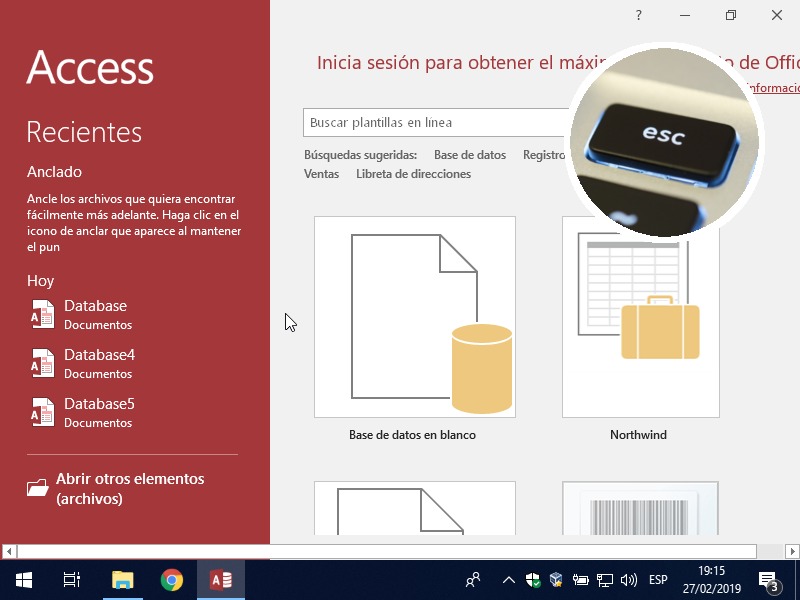Choose the Base de datos en blanco template
The width and height of the screenshot is (800, 600).
[414, 317]
